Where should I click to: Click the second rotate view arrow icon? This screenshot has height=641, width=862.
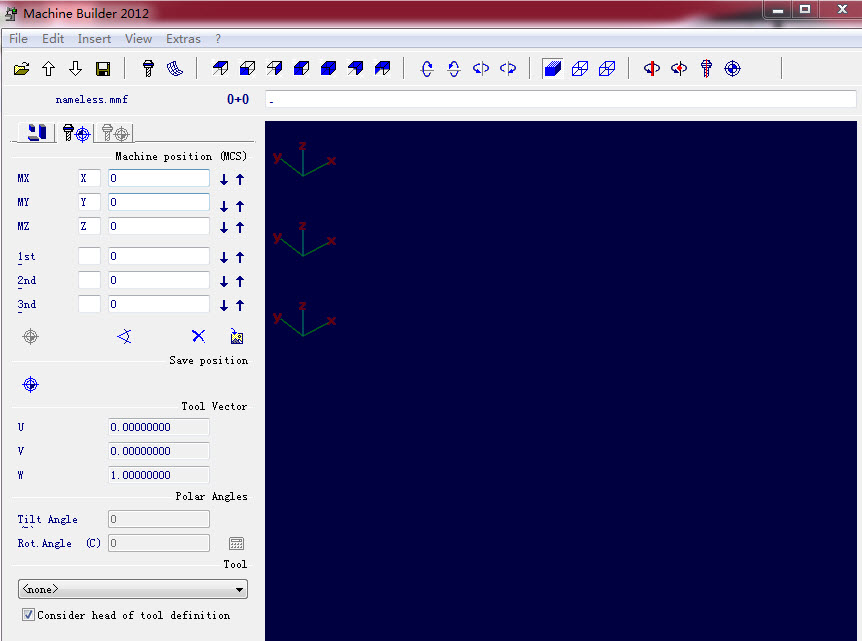(454, 69)
